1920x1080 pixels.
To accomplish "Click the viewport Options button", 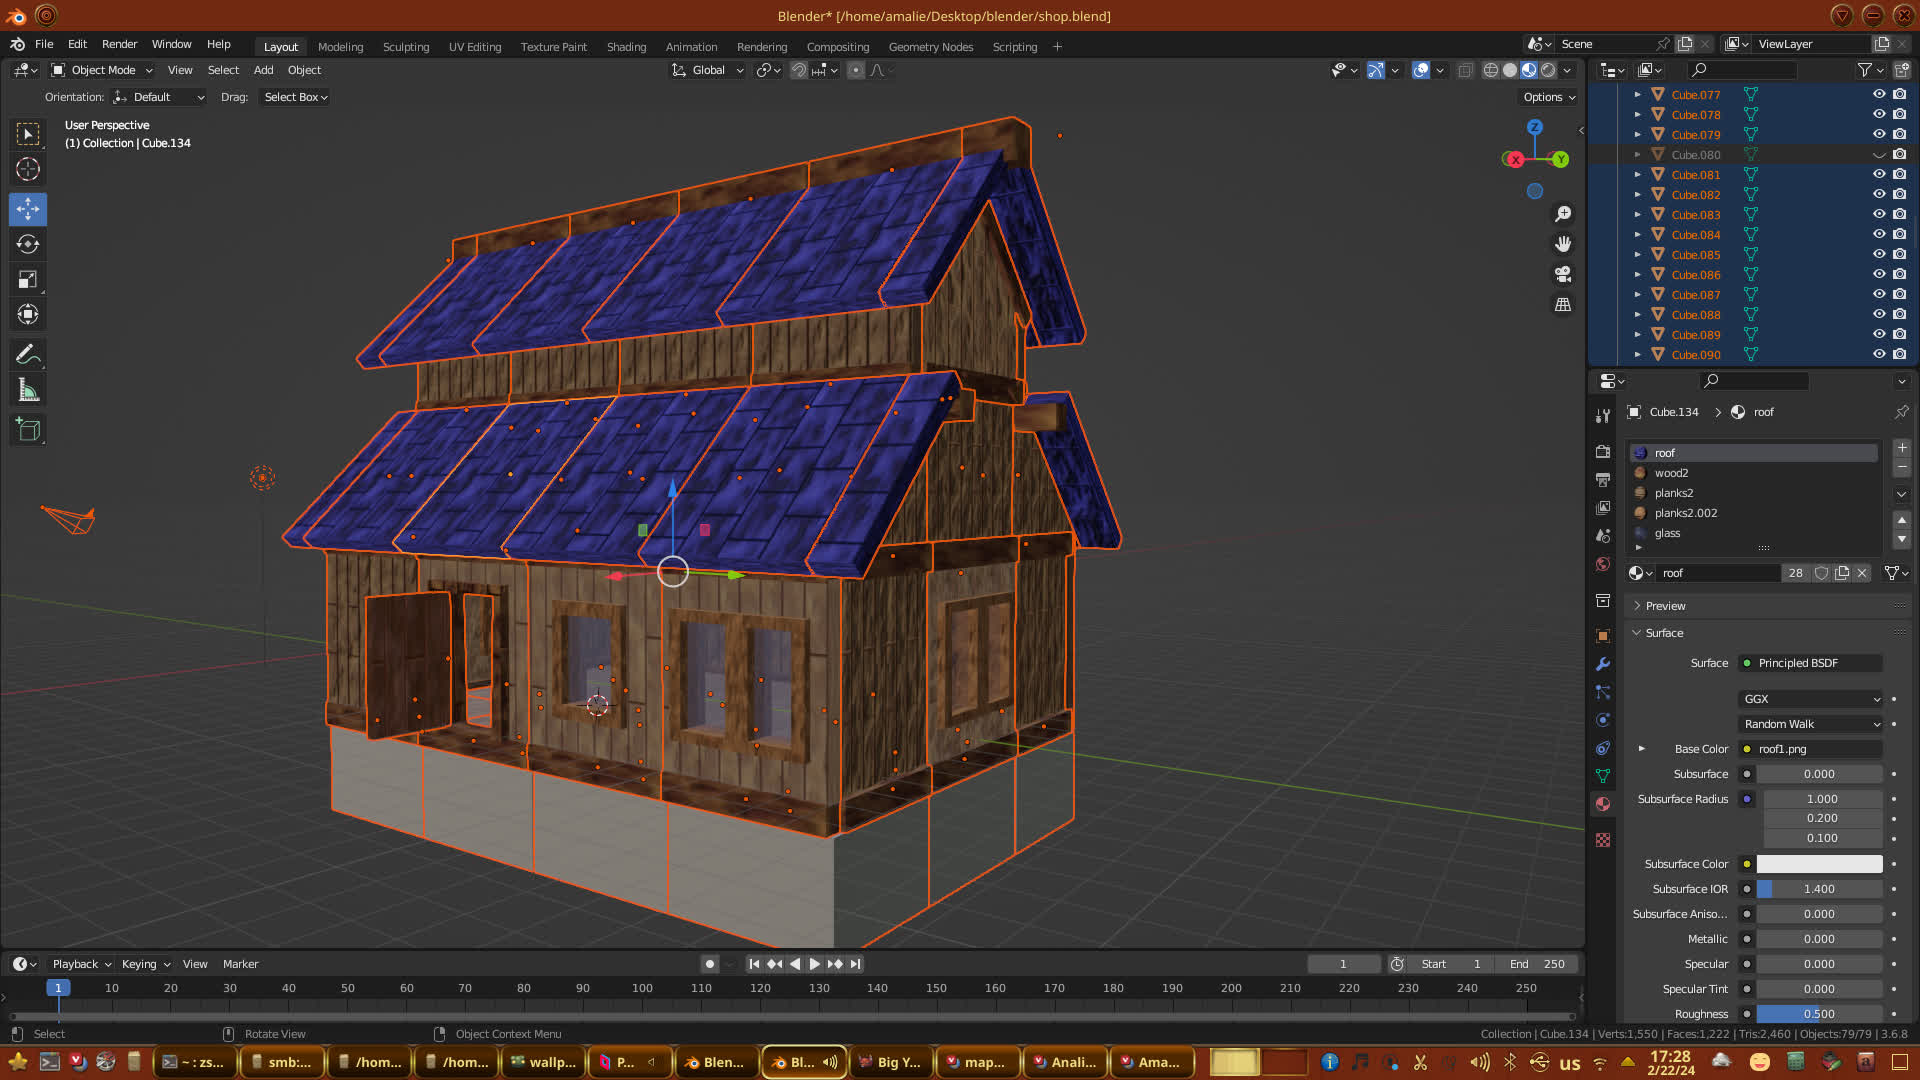I will [1548, 97].
